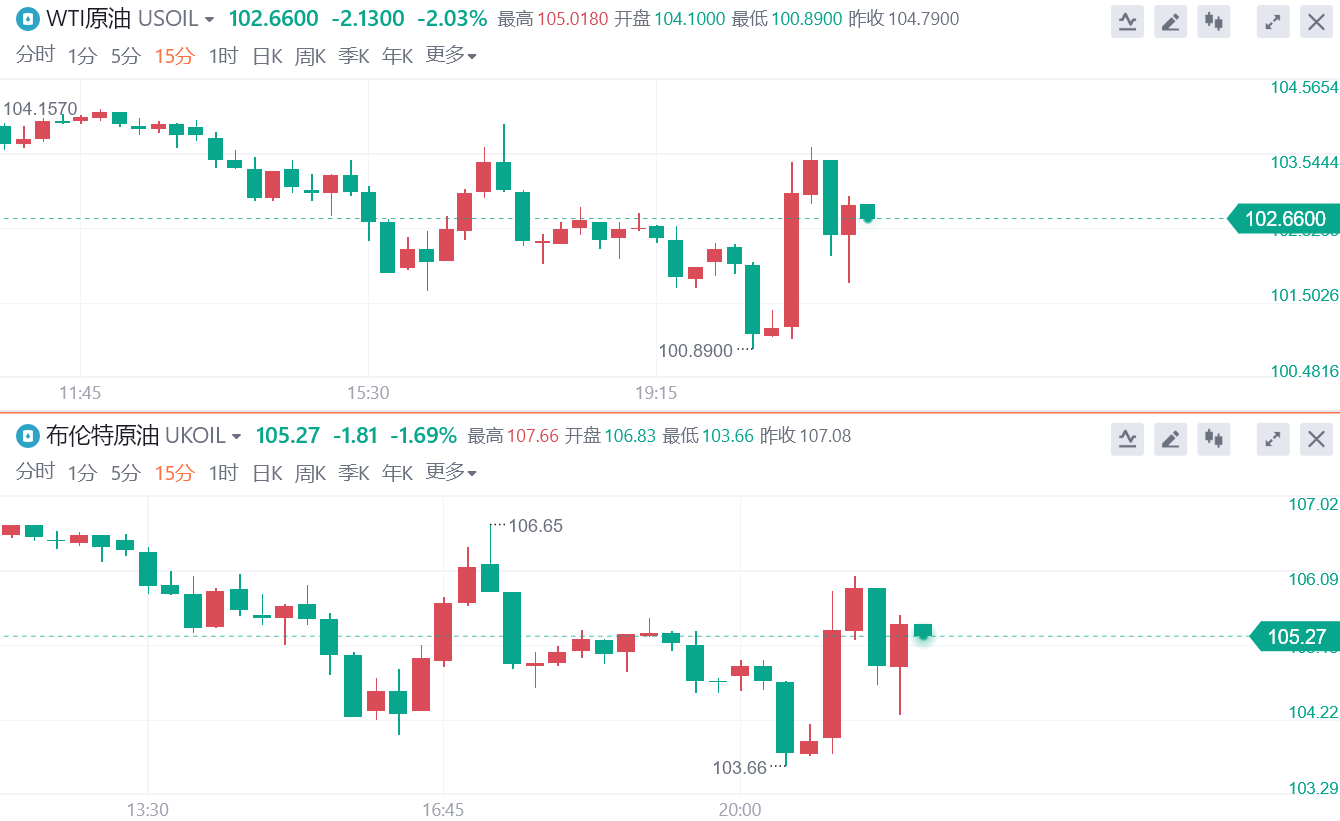
Task: Expand 更多 timeframe menu in WTI chart
Action: click(451, 56)
